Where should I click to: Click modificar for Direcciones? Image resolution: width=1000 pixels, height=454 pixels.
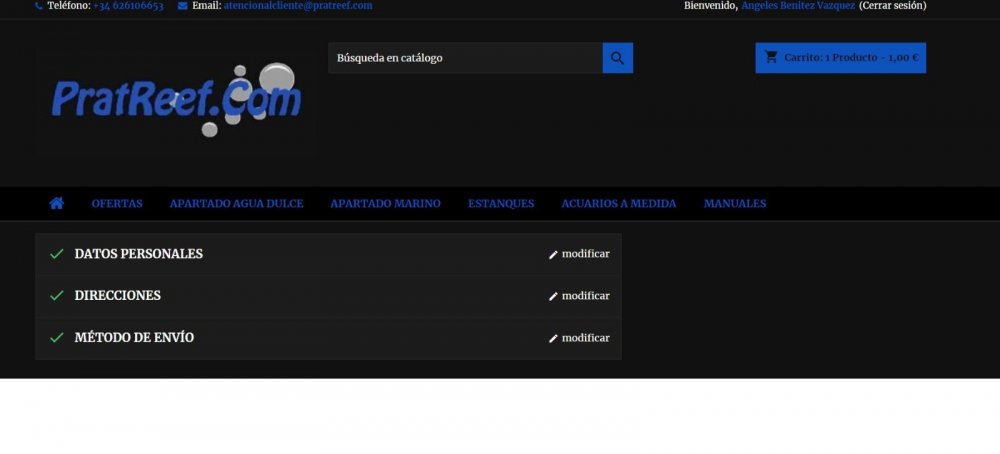coord(579,296)
